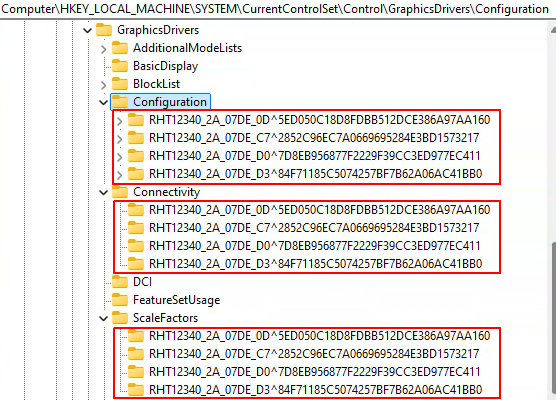Collapse the Connectivity key chevron

[103, 193]
